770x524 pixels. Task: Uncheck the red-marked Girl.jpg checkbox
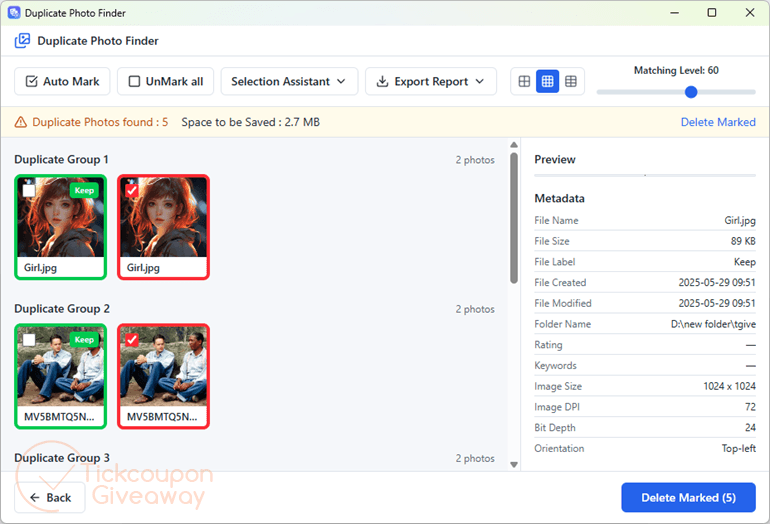pos(132,191)
